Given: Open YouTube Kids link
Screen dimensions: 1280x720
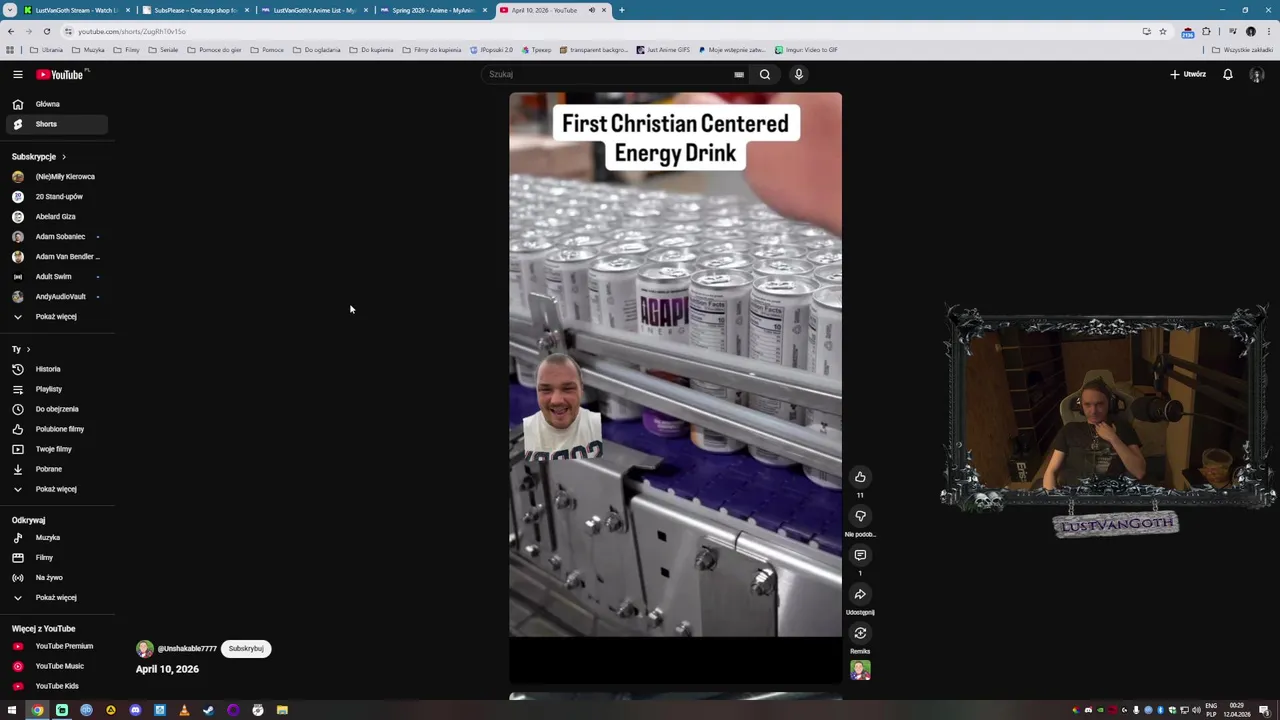Looking at the screenshot, I should pos(55,686).
